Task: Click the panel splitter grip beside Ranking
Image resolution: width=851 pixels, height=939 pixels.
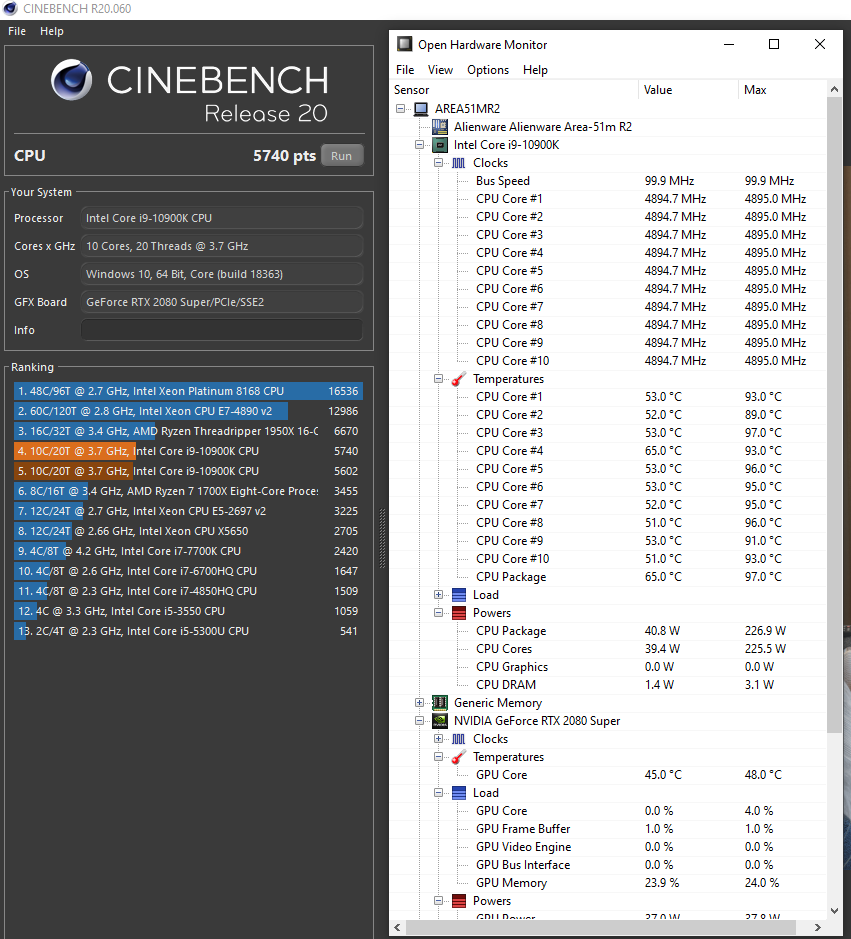Action: [x=383, y=538]
